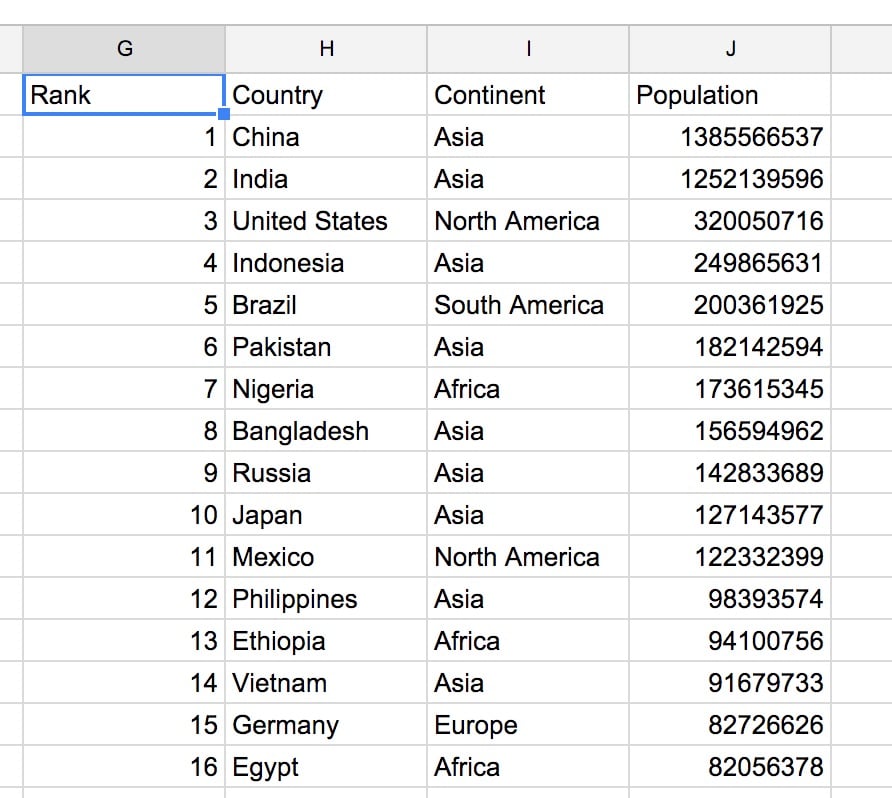Screen dimensions: 892x798
Task: Click population value 94100756
Action: pos(730,641)
